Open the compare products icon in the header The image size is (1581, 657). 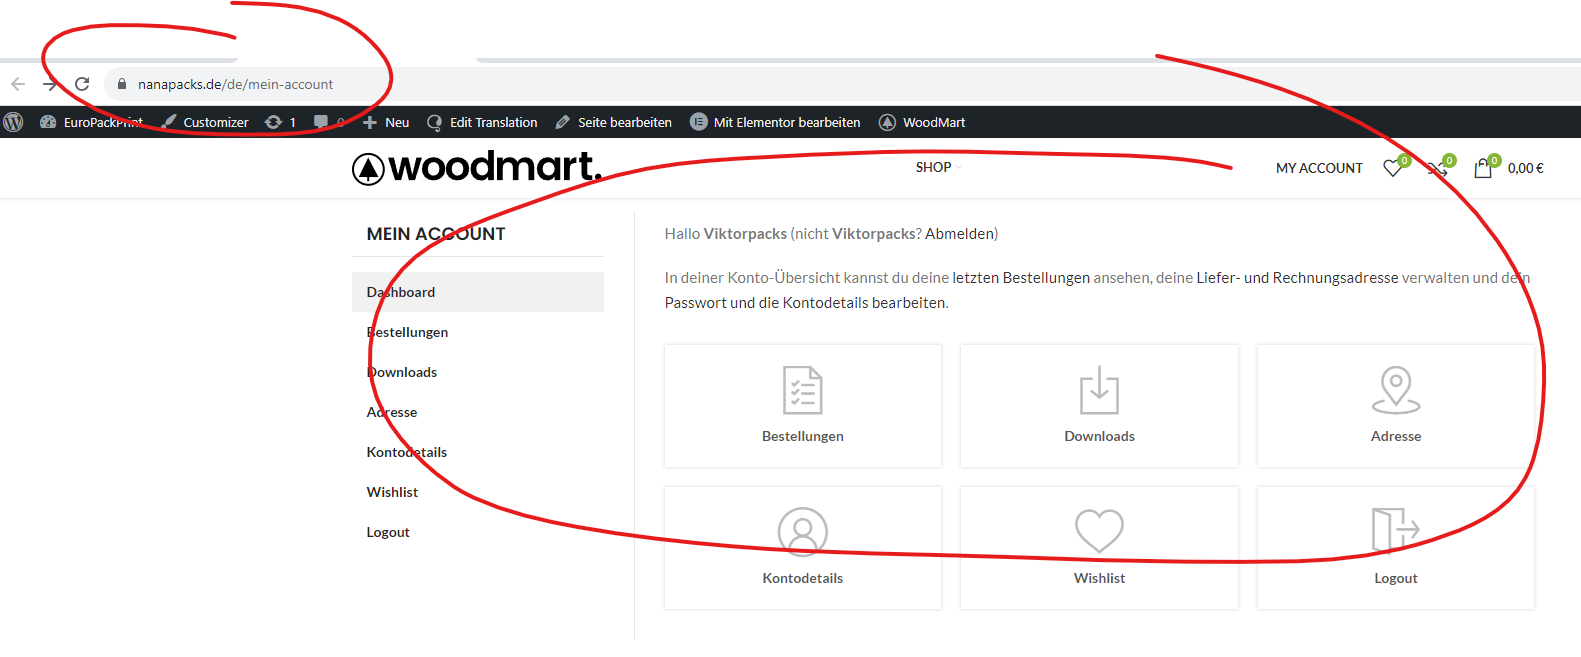pos(1440,167)
